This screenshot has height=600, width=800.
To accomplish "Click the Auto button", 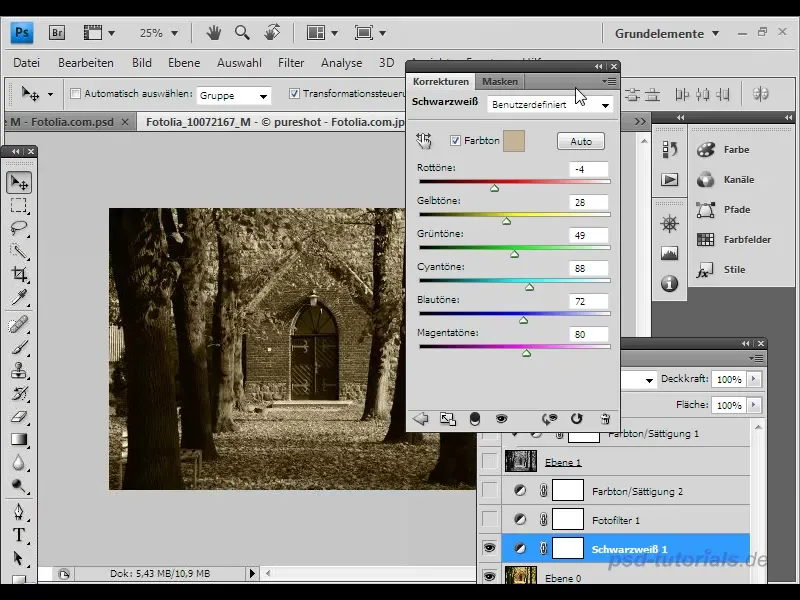I will click(x=581, y=141).
